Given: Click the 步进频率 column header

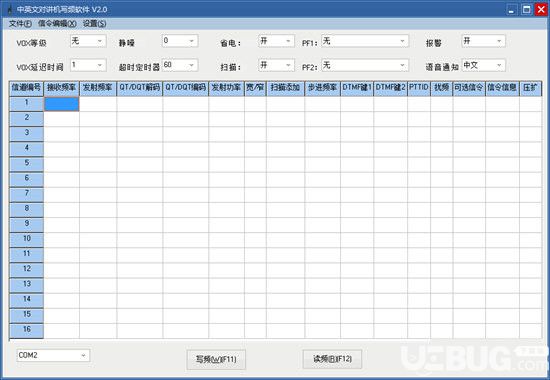Looking at the screenshot, I should (x=322, y=88).
